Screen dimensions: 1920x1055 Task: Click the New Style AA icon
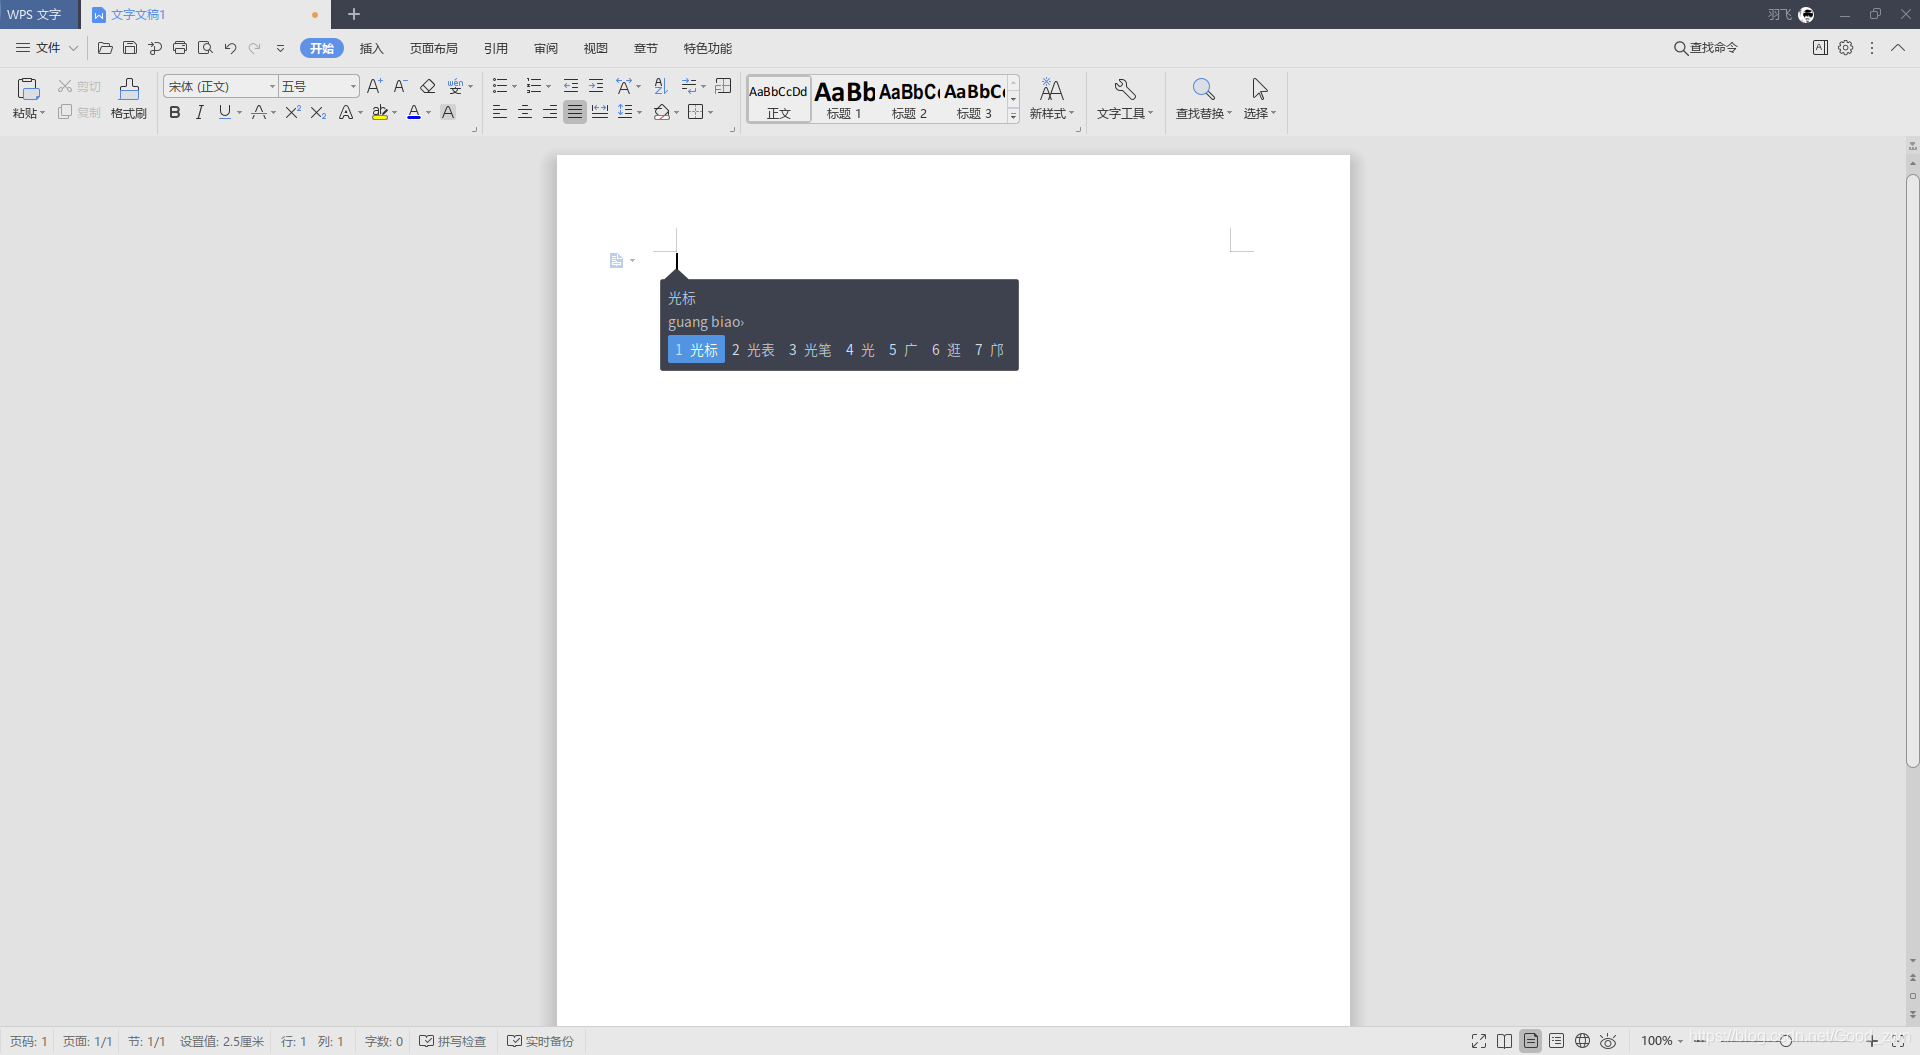pyautogui.click(x=1051, y=89)
